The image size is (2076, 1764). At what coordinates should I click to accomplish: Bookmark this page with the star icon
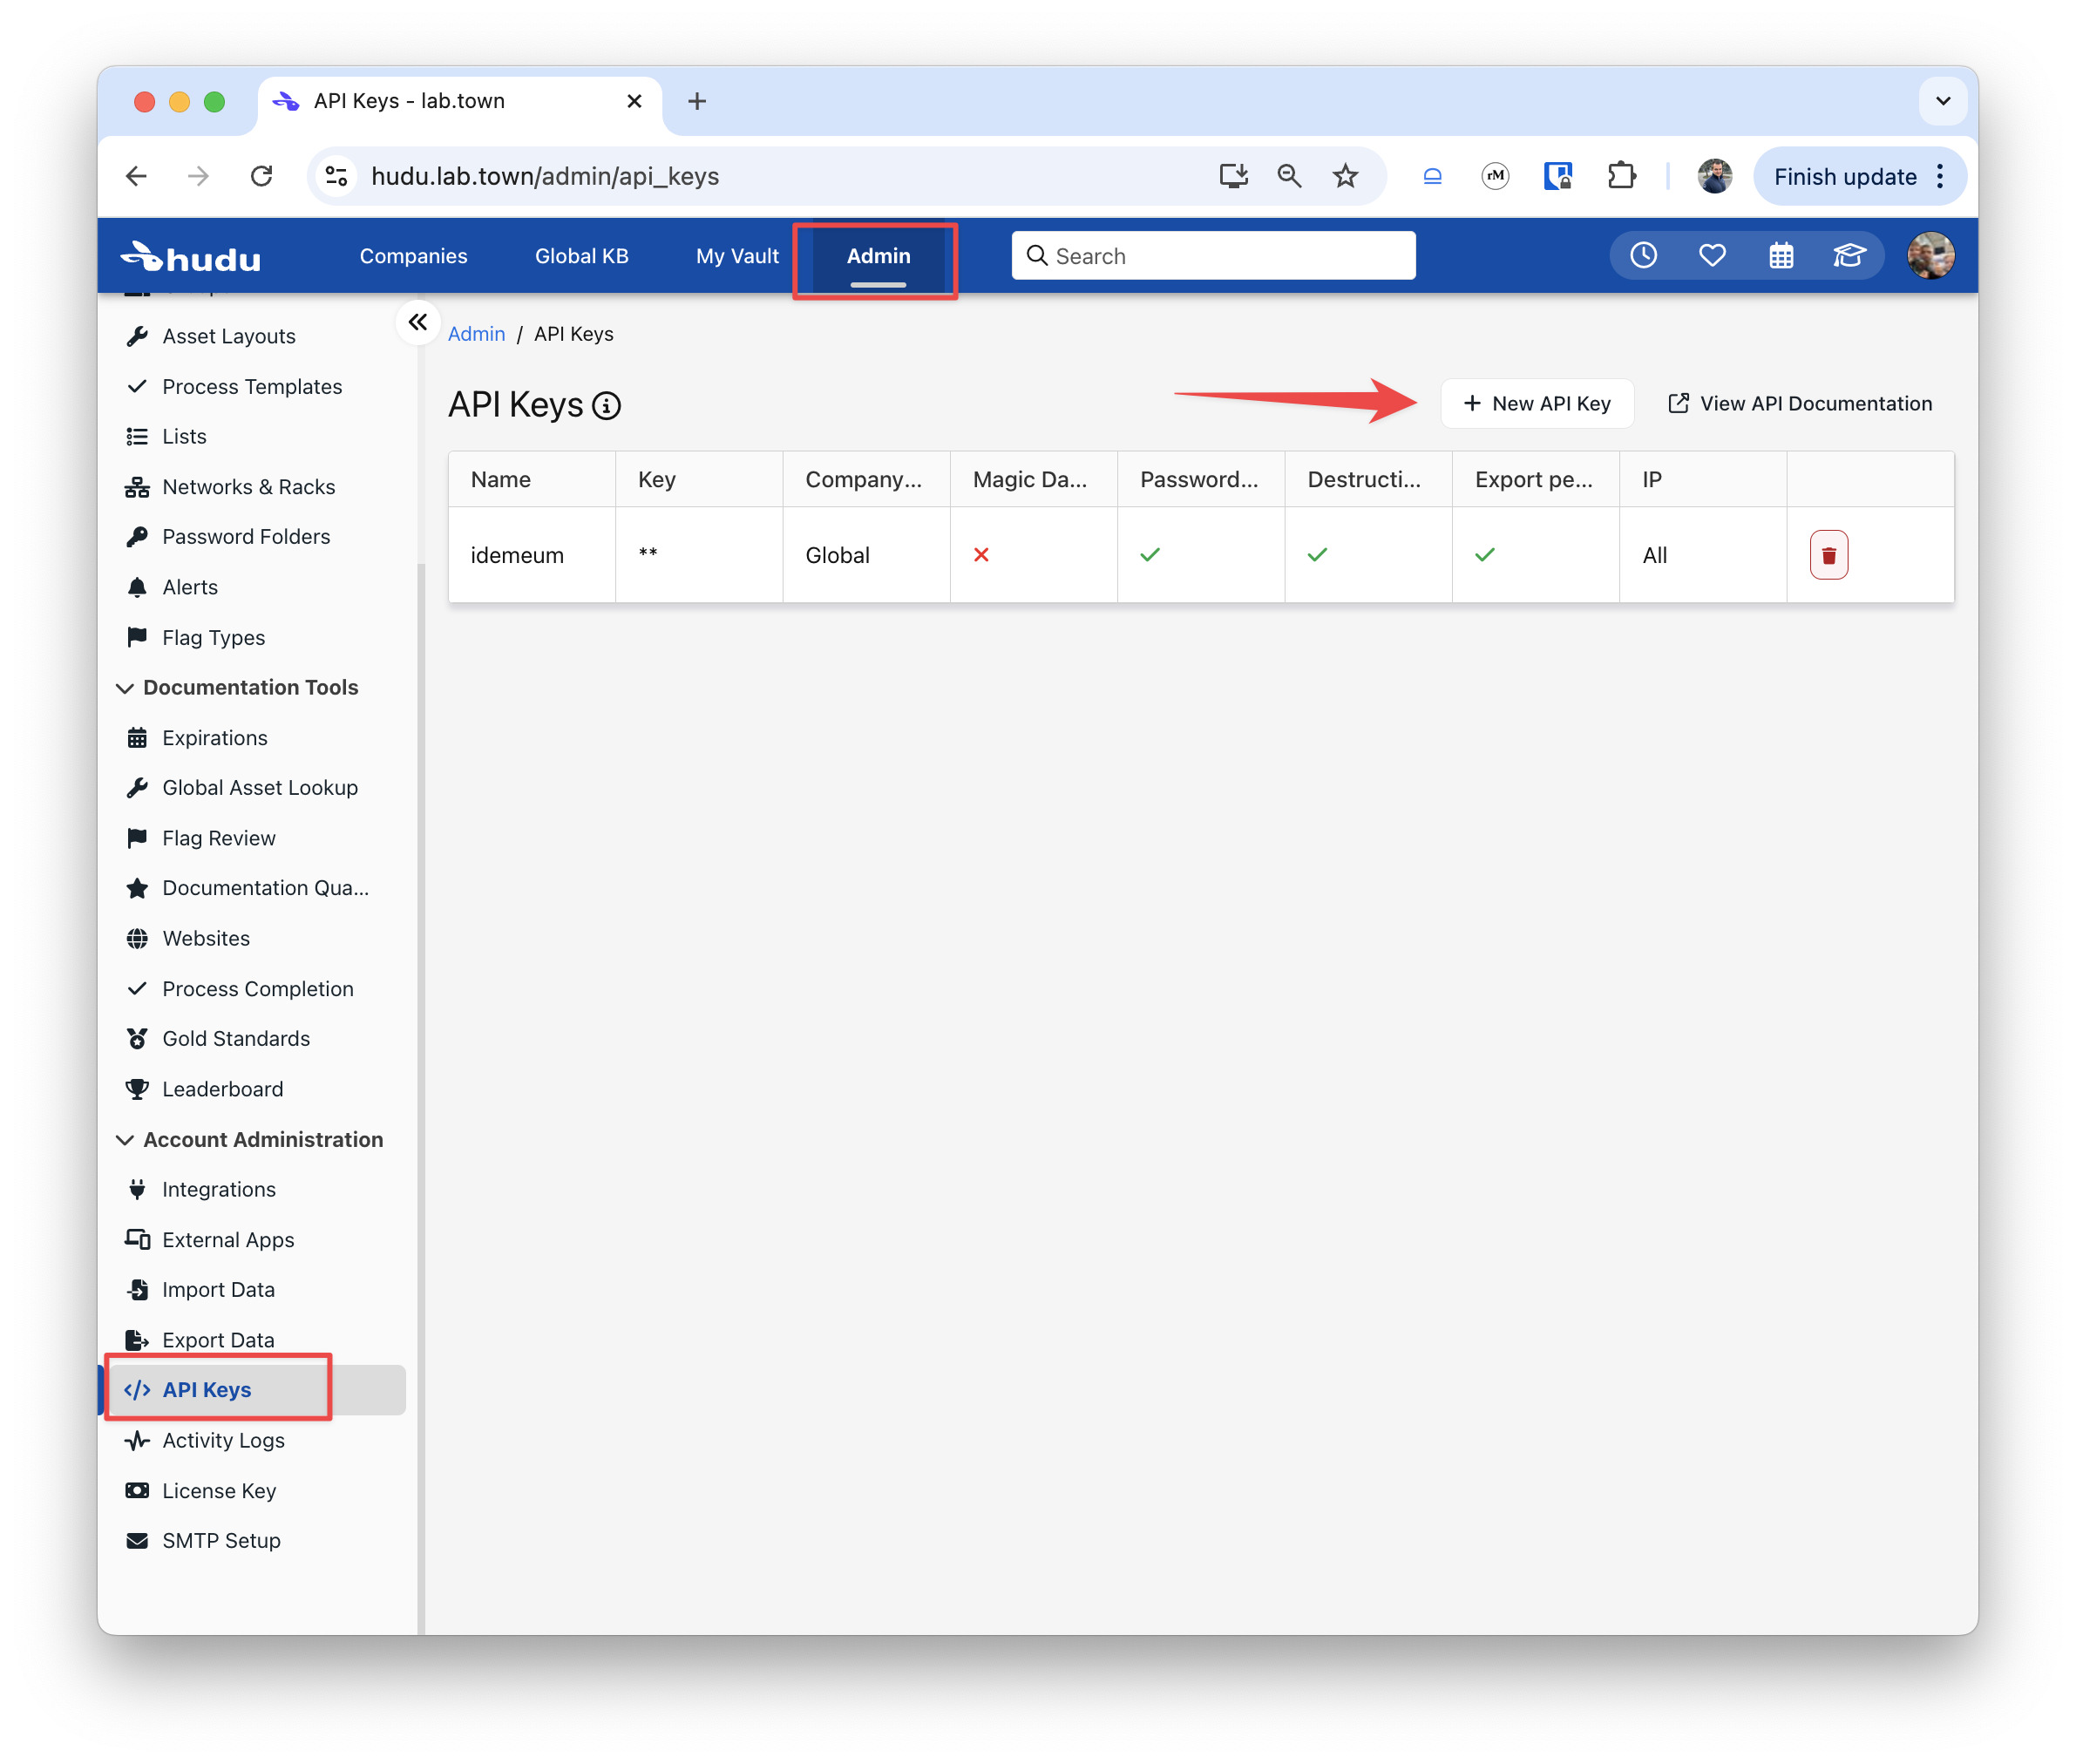pyautogui.click(x=1345, y=177)
